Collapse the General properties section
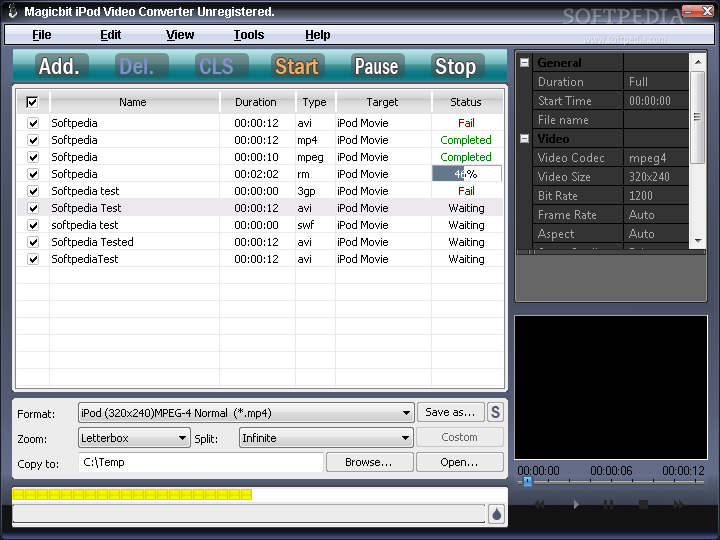 524,62
